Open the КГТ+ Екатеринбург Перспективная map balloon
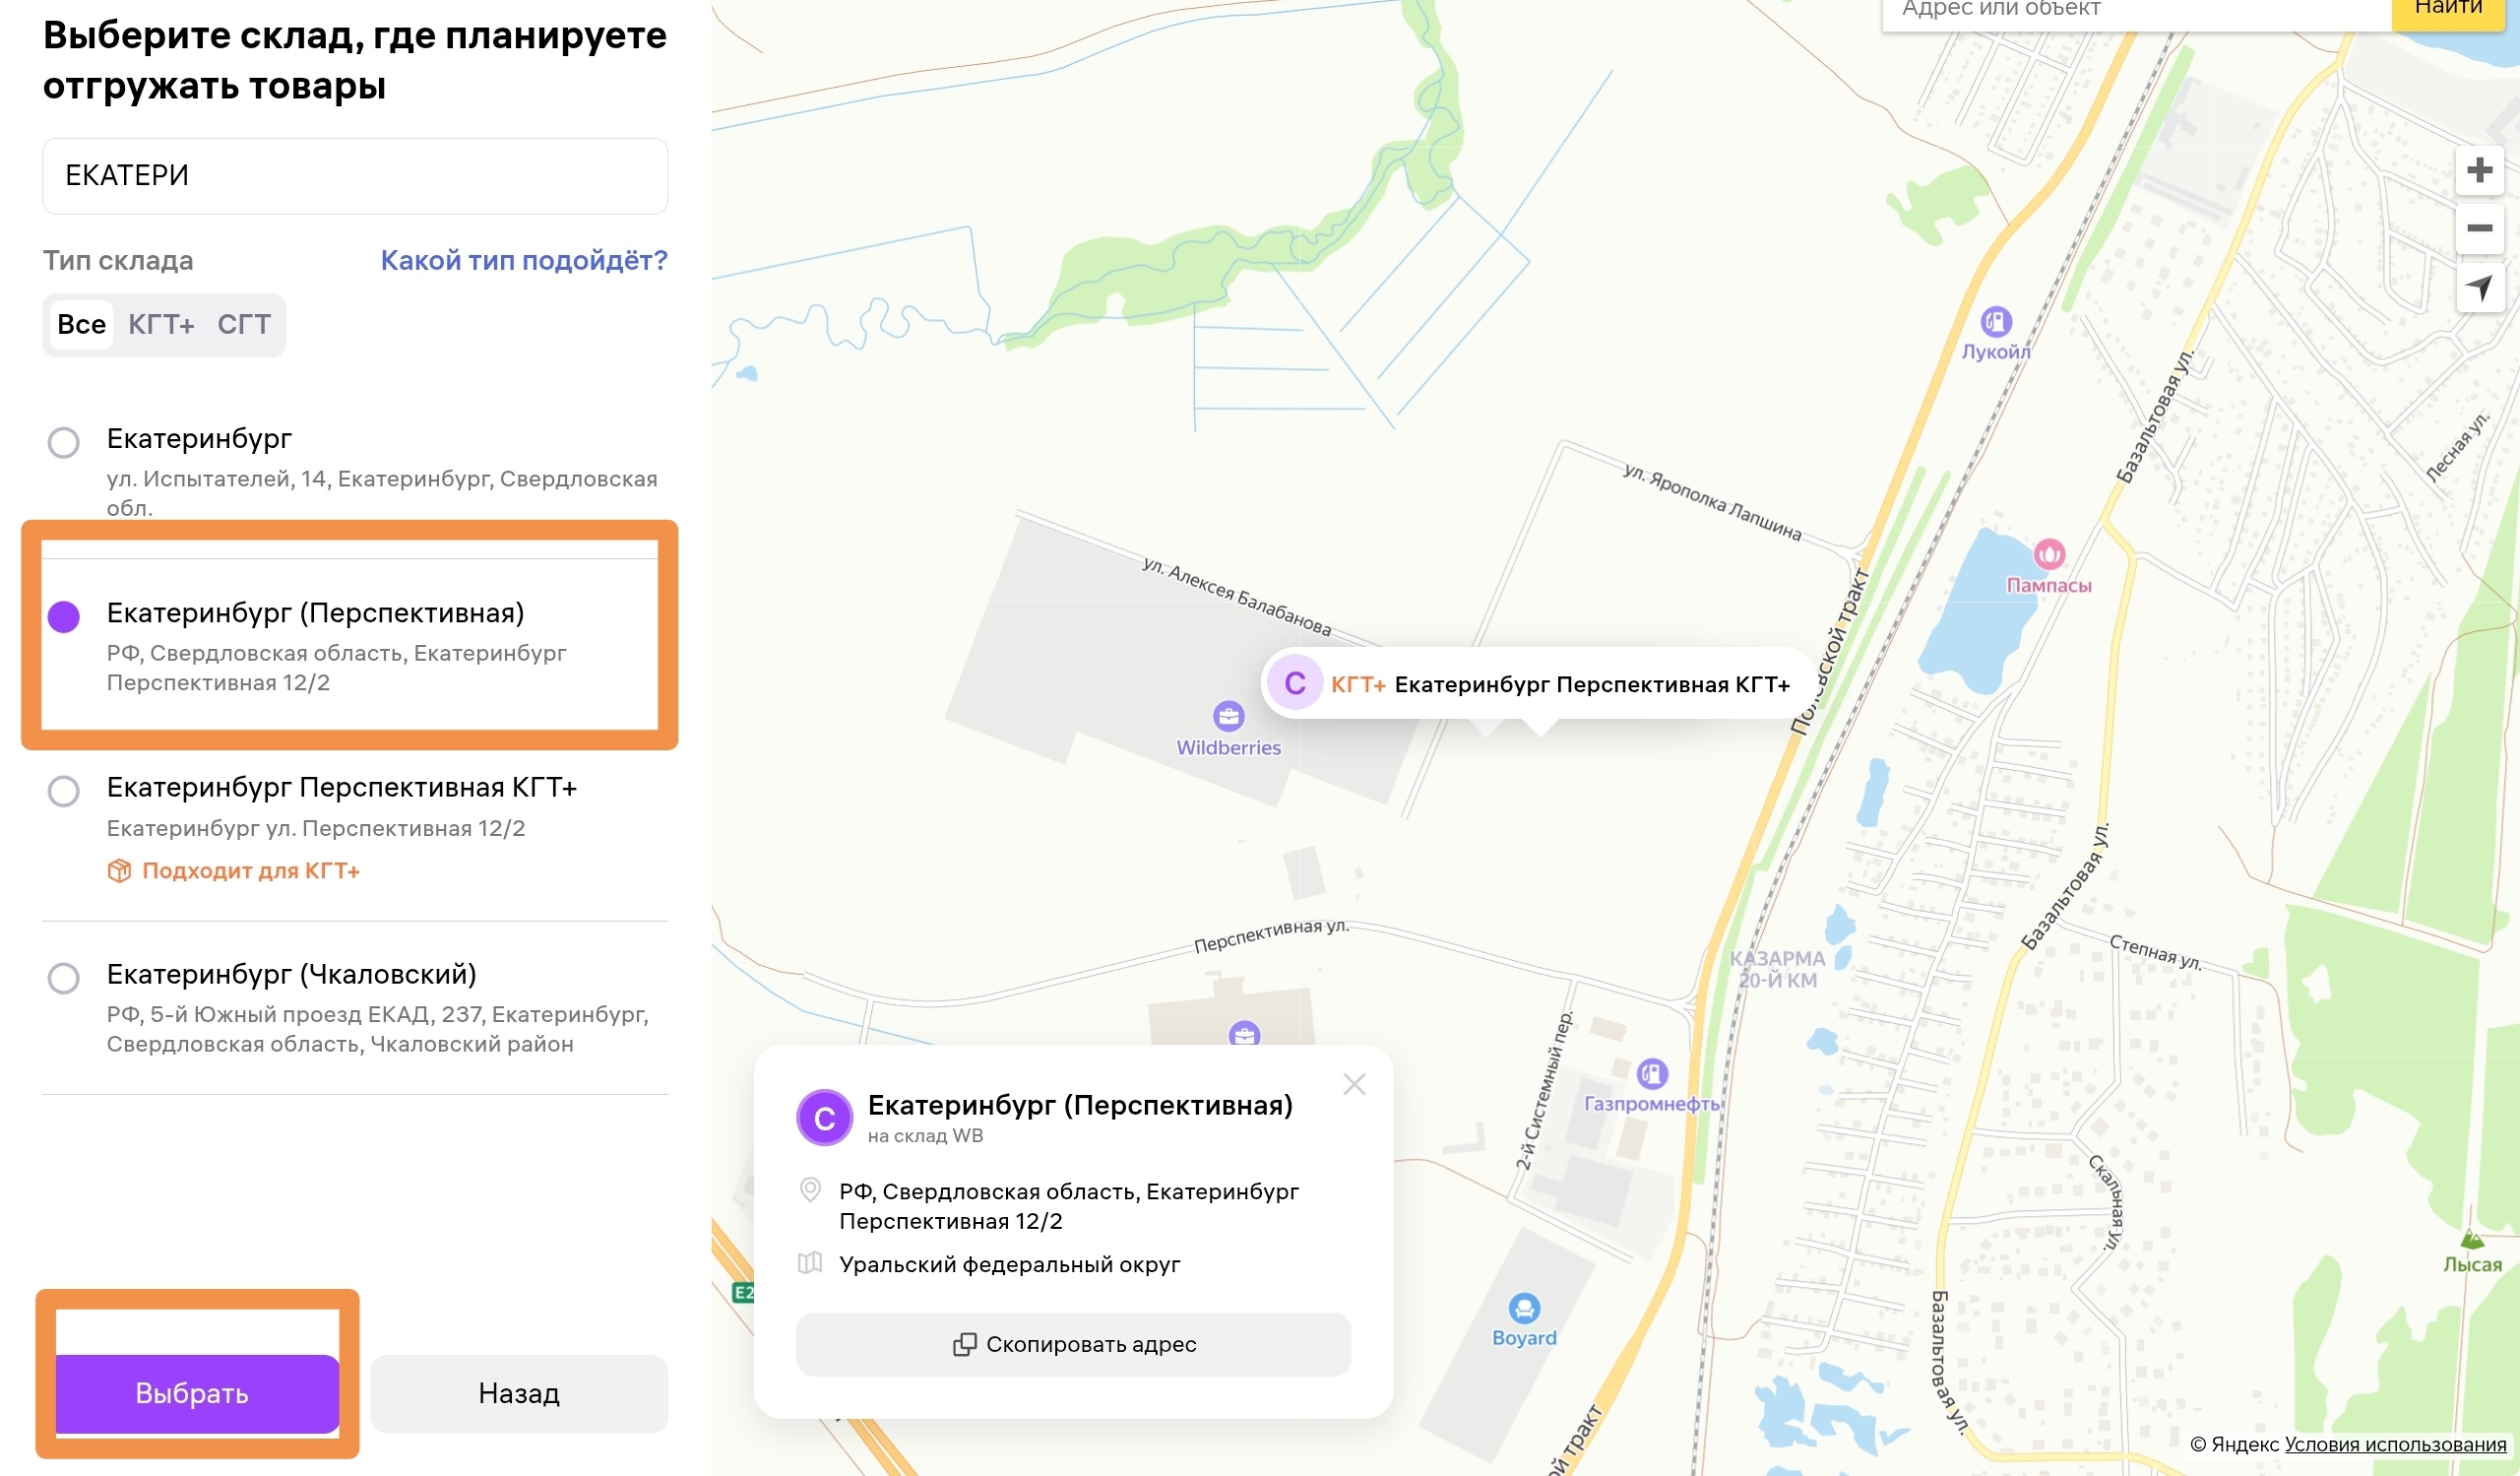This screenshot has height=1476, width=2520. tap(1538, 684)
